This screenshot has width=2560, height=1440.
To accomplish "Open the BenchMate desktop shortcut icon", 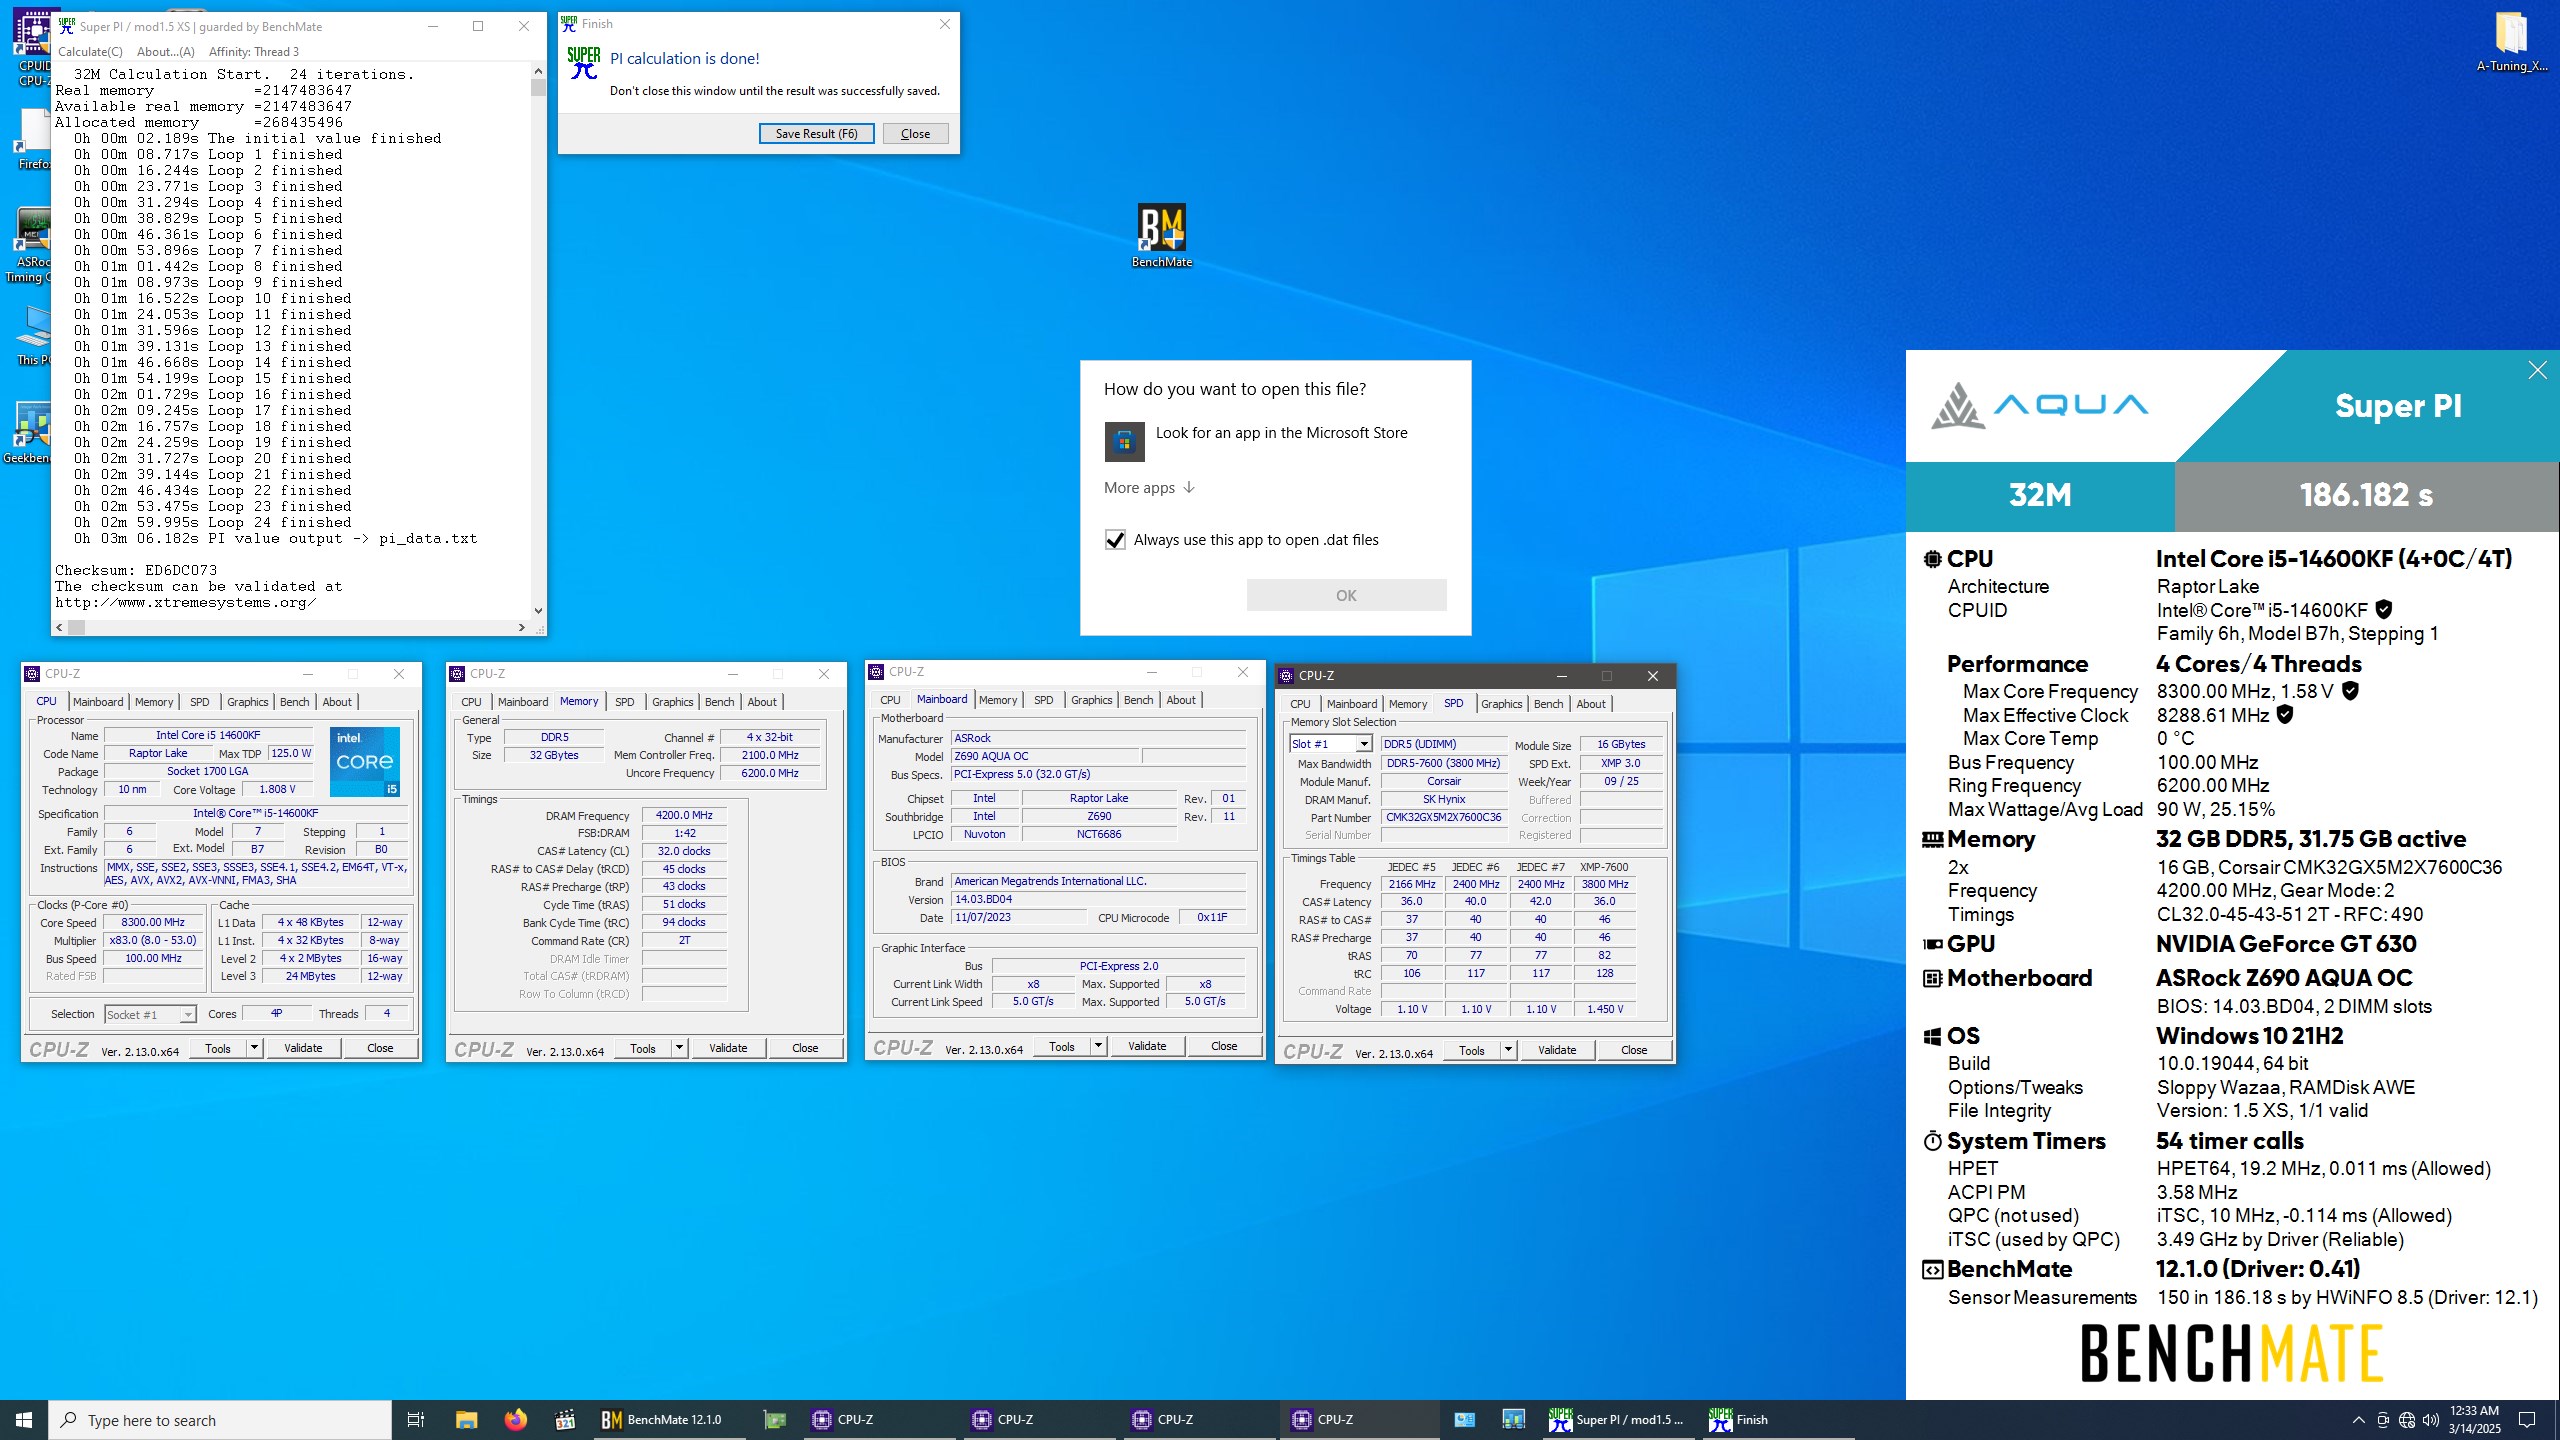I will pyautogui.click(x=1161, y=236).
